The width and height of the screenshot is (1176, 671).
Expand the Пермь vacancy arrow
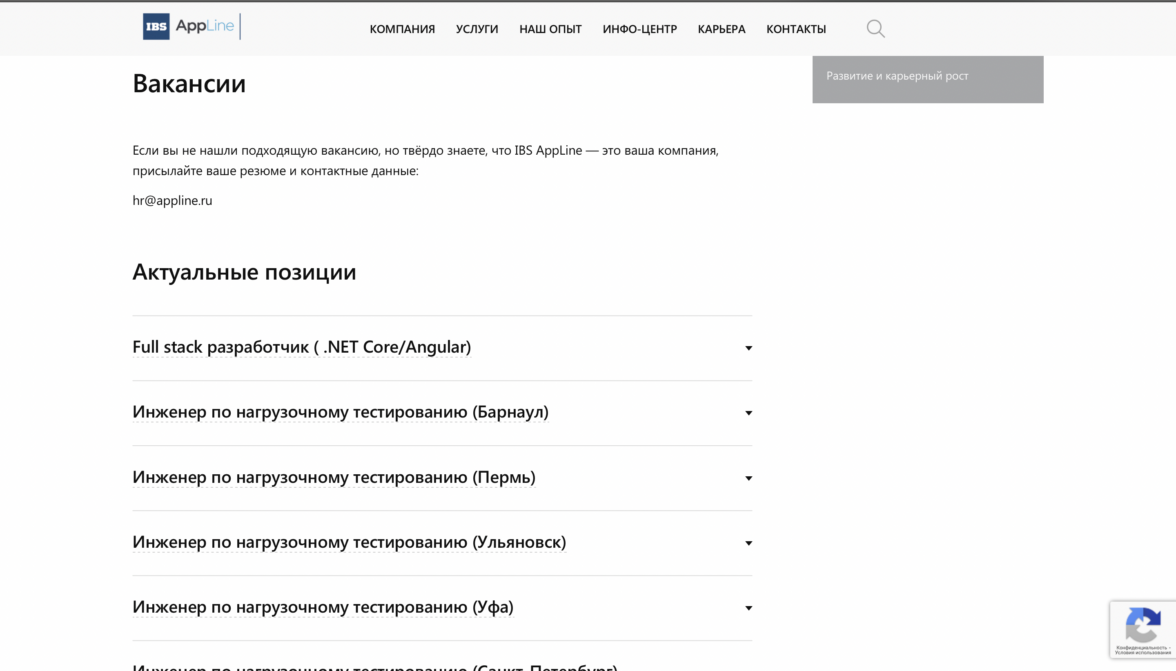click(748, 478)
